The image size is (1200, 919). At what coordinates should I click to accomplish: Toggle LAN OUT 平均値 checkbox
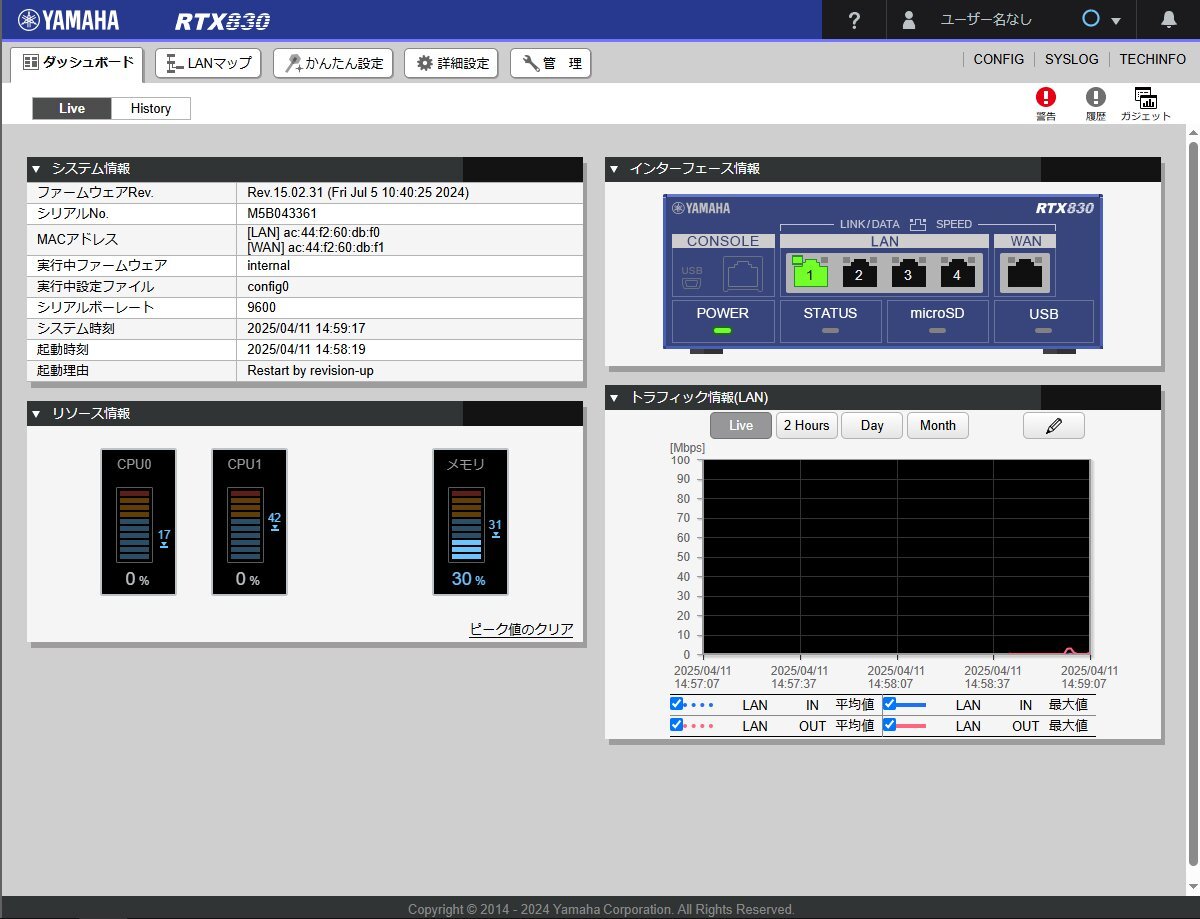point(677,725)
